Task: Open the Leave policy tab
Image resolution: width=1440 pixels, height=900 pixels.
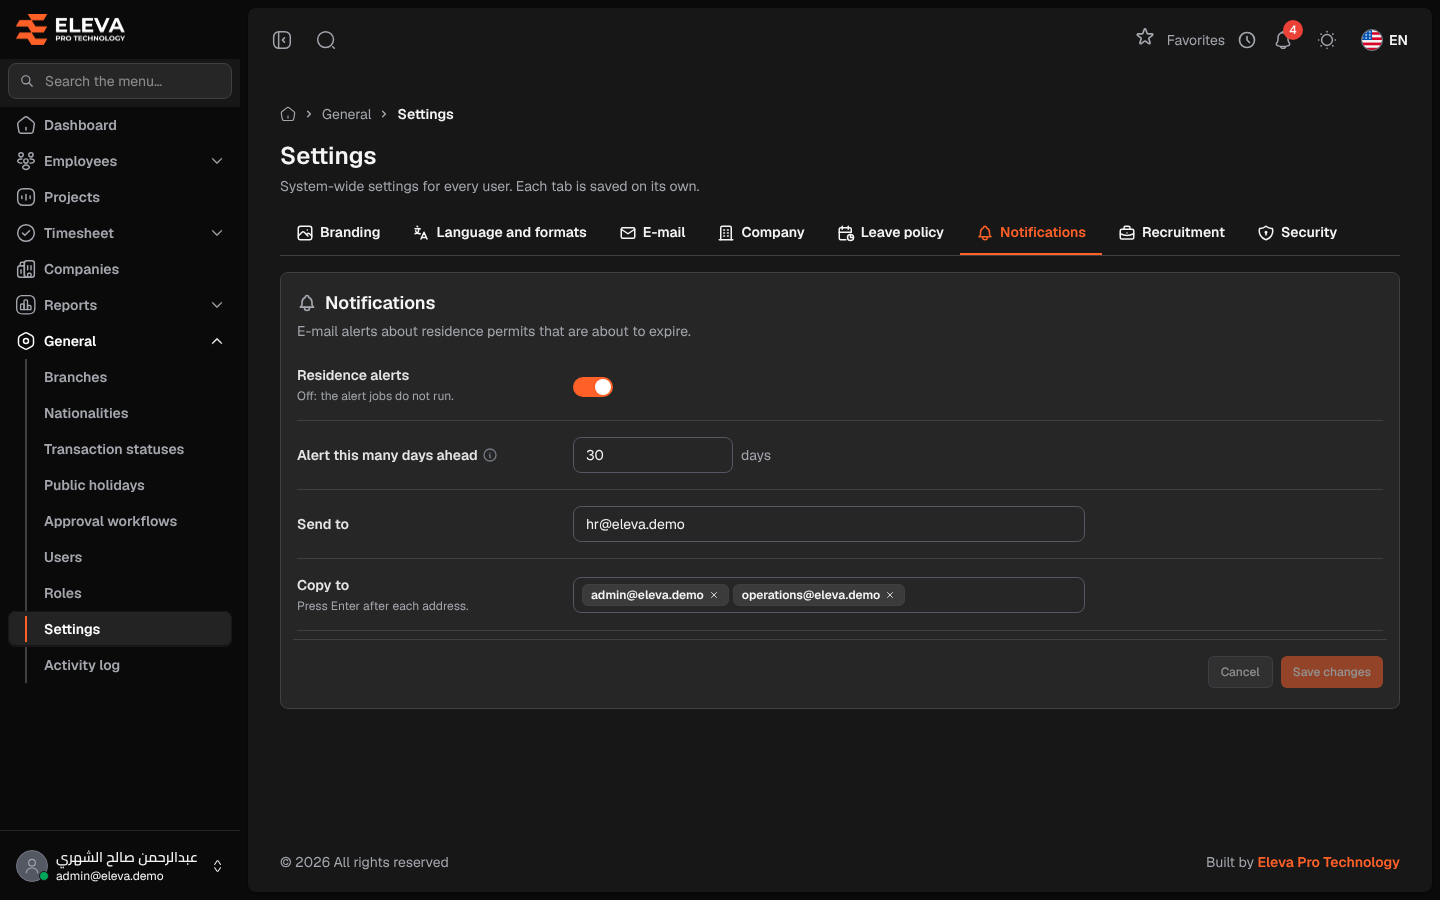Action: pyautogui.click(x=890, y=232)
